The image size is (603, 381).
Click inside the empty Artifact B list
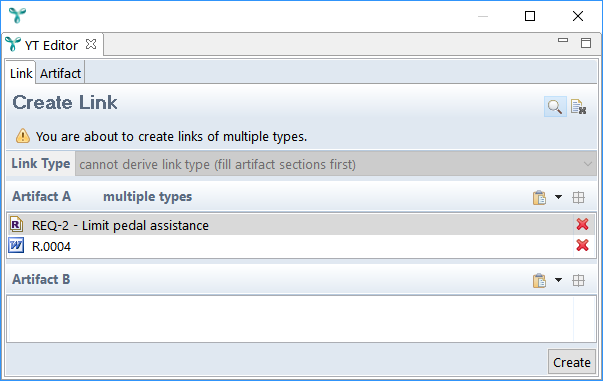[290, 318]
